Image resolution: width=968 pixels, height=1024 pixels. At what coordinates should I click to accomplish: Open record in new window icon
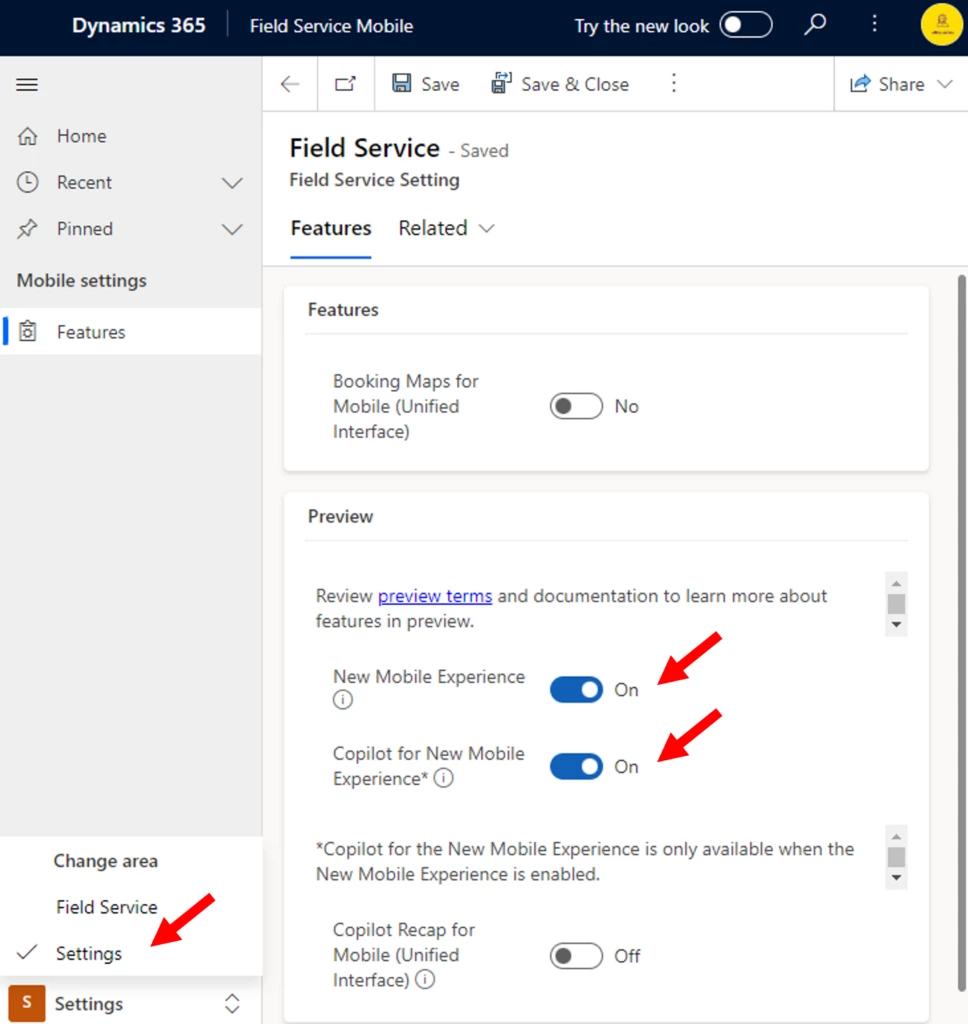345,84
